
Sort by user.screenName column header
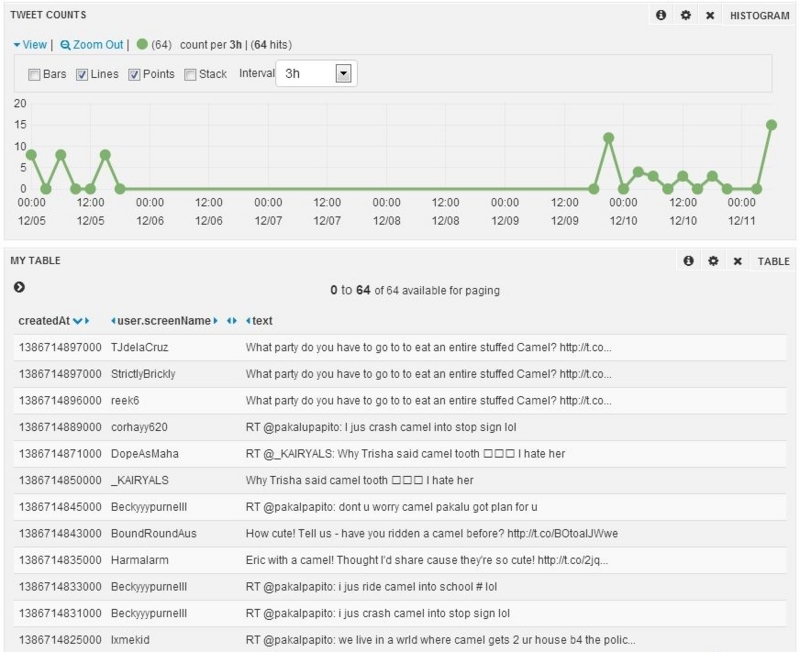pos(164,321)
